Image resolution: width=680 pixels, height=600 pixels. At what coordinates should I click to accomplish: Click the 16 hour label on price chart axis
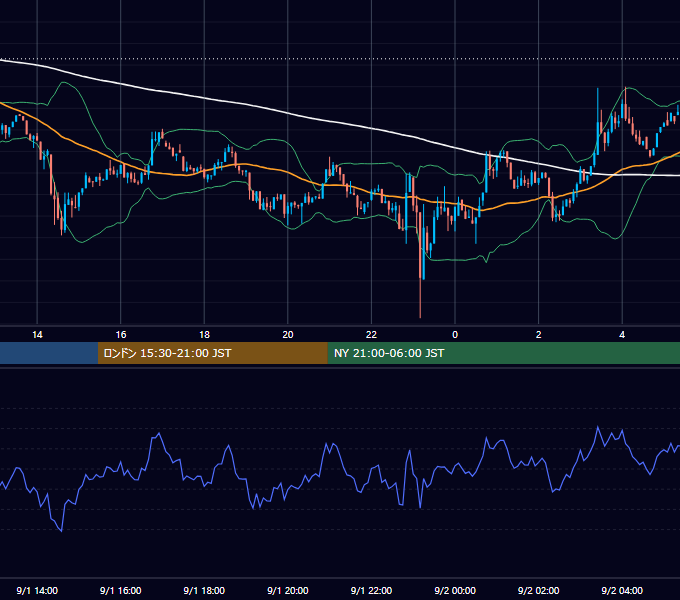[121, 335]
